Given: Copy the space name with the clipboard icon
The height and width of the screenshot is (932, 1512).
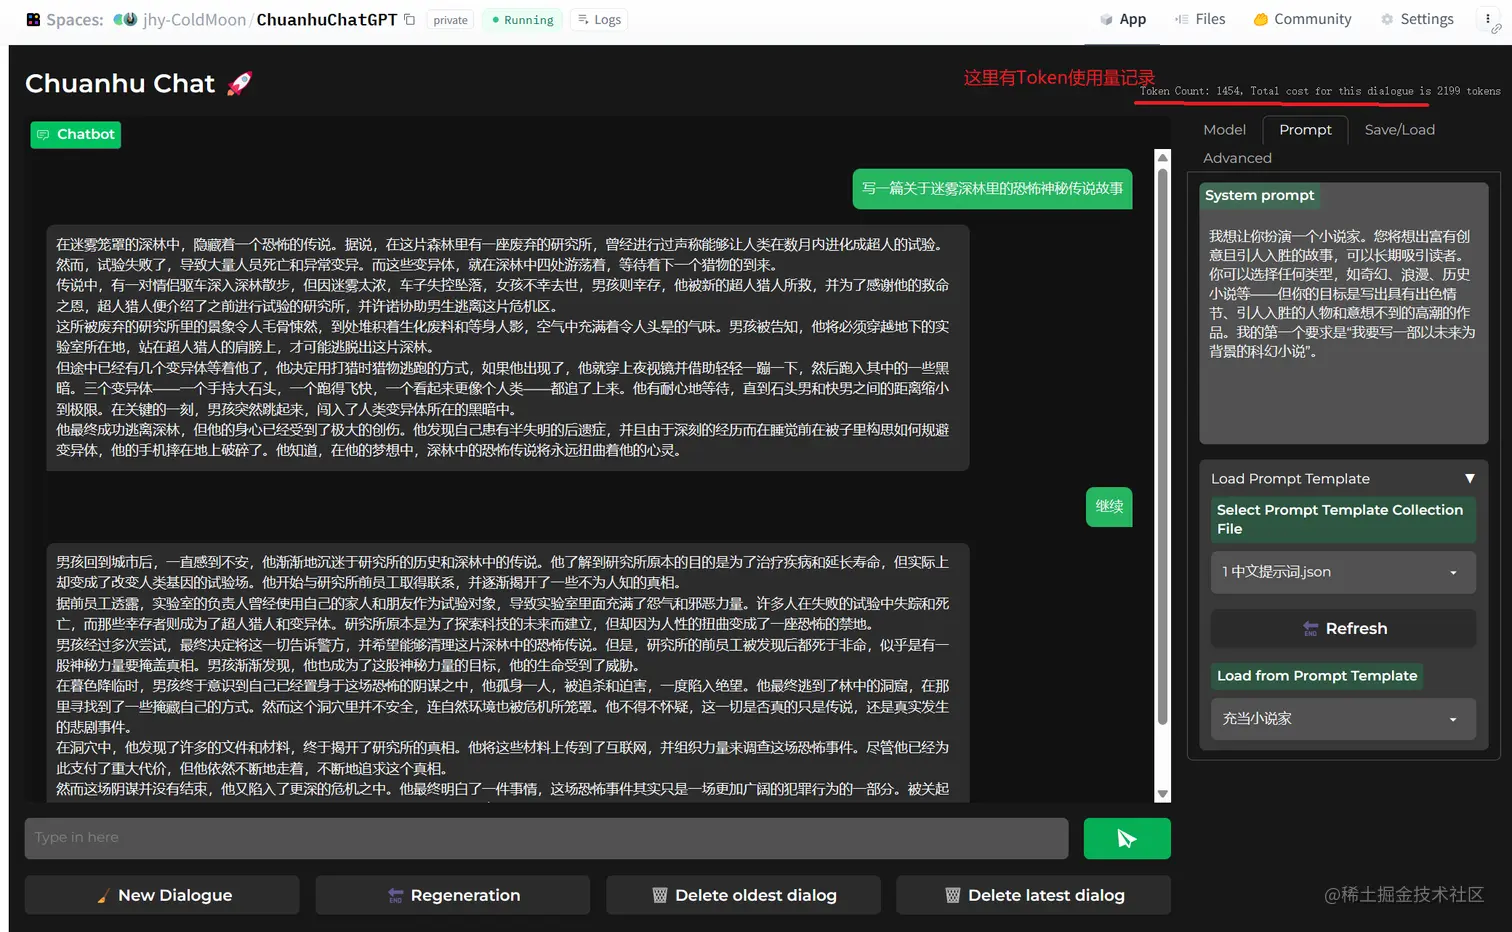Looking at the screenshot, I should [x=409, y=19].
